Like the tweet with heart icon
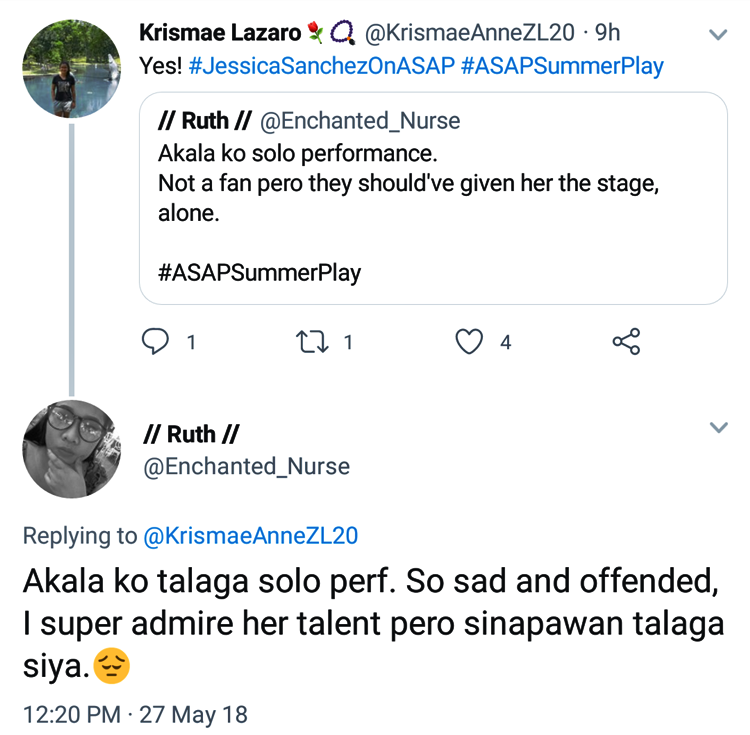750x735 pixels. point(469,342)
